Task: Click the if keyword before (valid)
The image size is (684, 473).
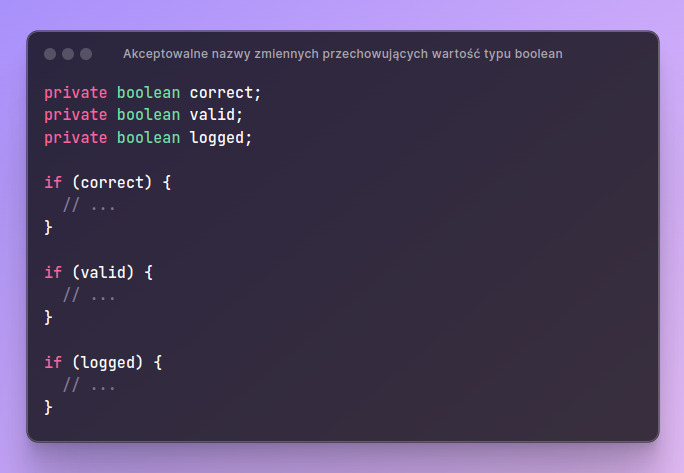Action: pos(53,273)
